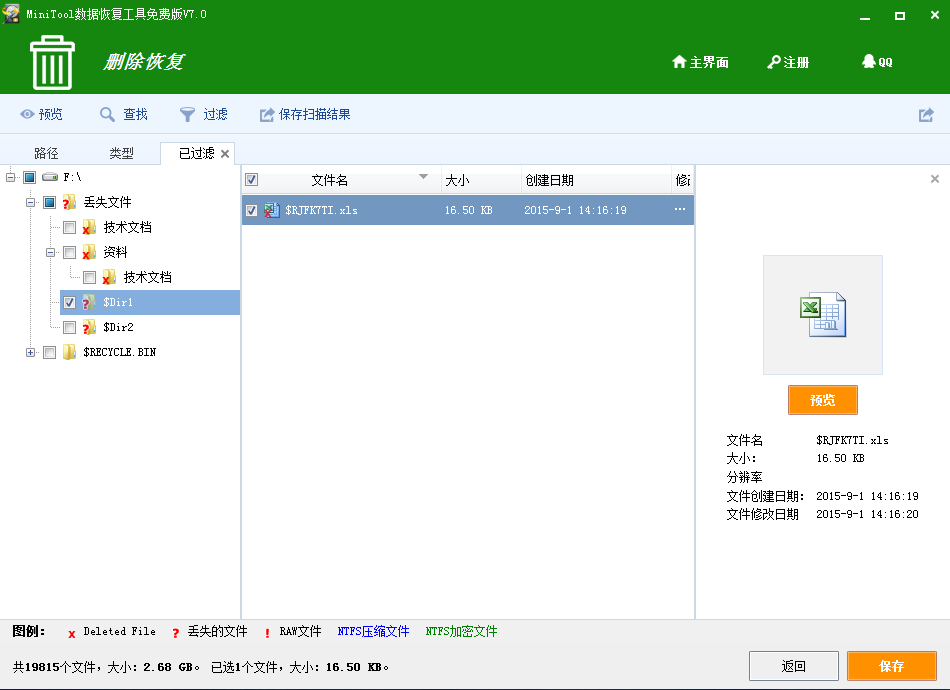Click the $RJFK7TI.xls Excel file icon
Viewport: 950px width, 690px height.
tap(271, 210)
